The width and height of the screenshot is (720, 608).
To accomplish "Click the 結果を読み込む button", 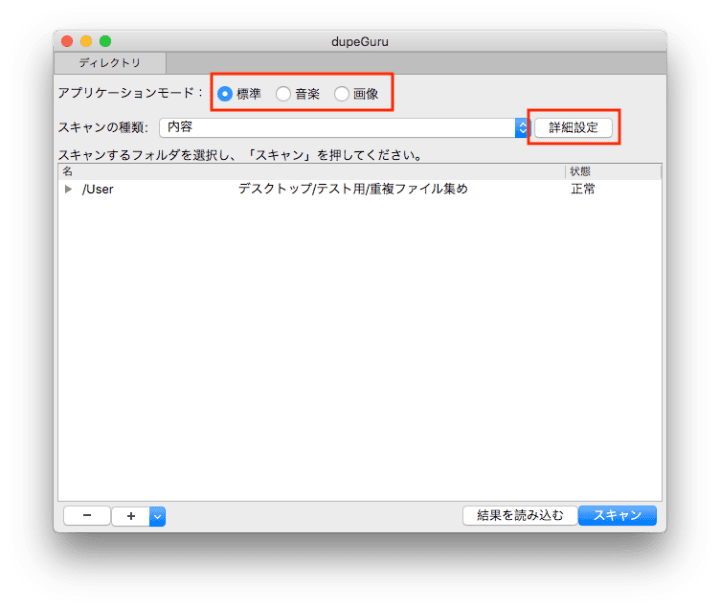I will click(x=520, y=515).
